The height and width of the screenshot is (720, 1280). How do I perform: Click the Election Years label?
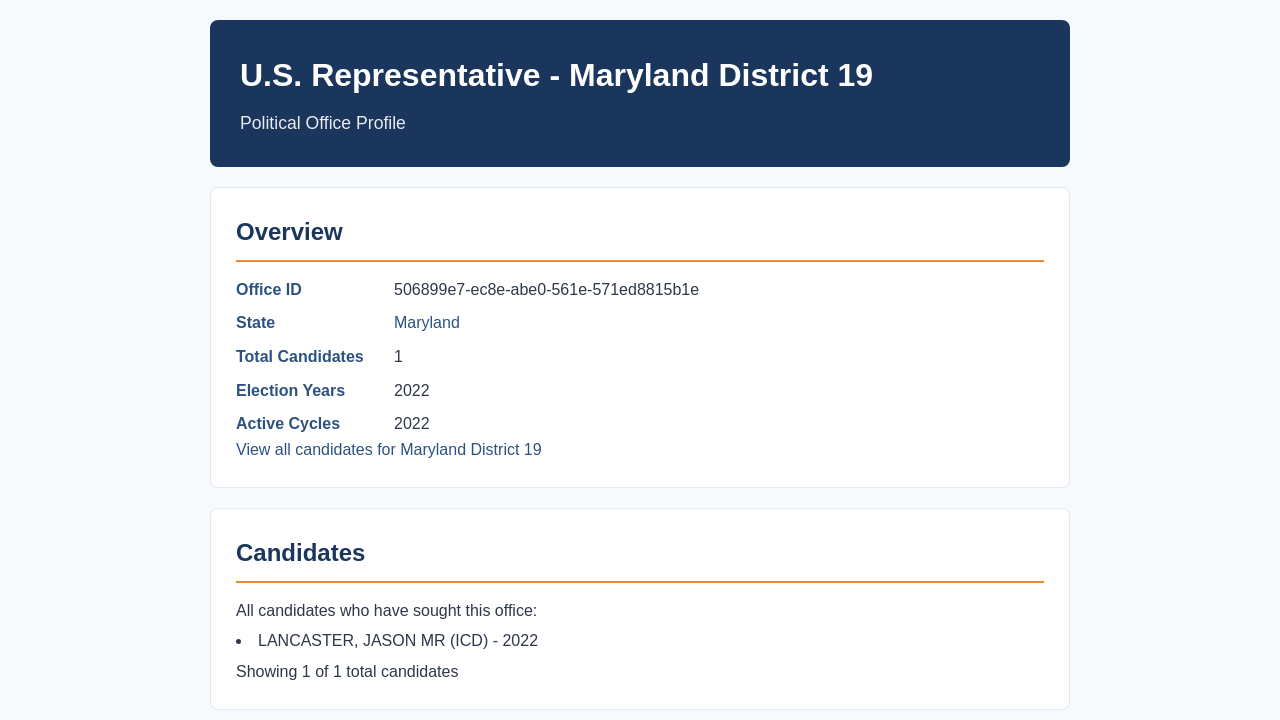click(x=291, y=391)
